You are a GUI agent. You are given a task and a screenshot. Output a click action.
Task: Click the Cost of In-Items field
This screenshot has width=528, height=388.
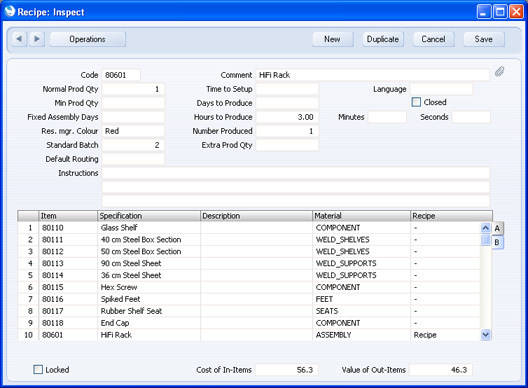287,370
